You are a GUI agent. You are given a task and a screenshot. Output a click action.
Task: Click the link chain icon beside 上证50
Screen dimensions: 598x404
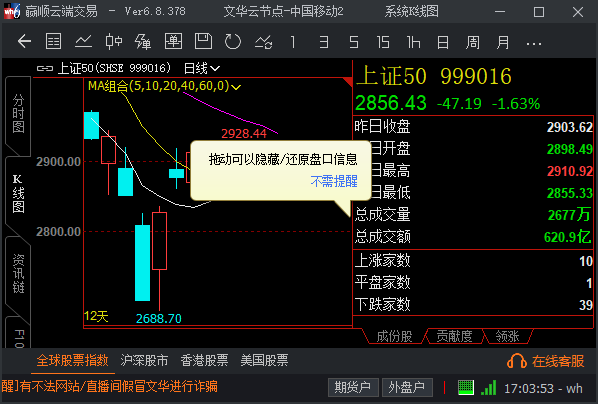[45, 68]
